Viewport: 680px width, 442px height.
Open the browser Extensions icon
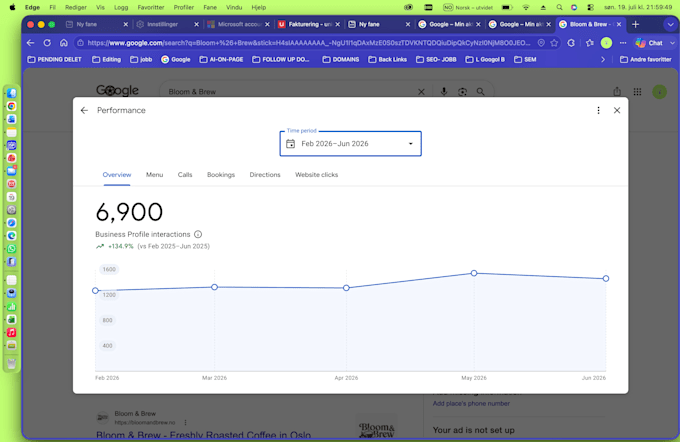(x=571, y=43)
